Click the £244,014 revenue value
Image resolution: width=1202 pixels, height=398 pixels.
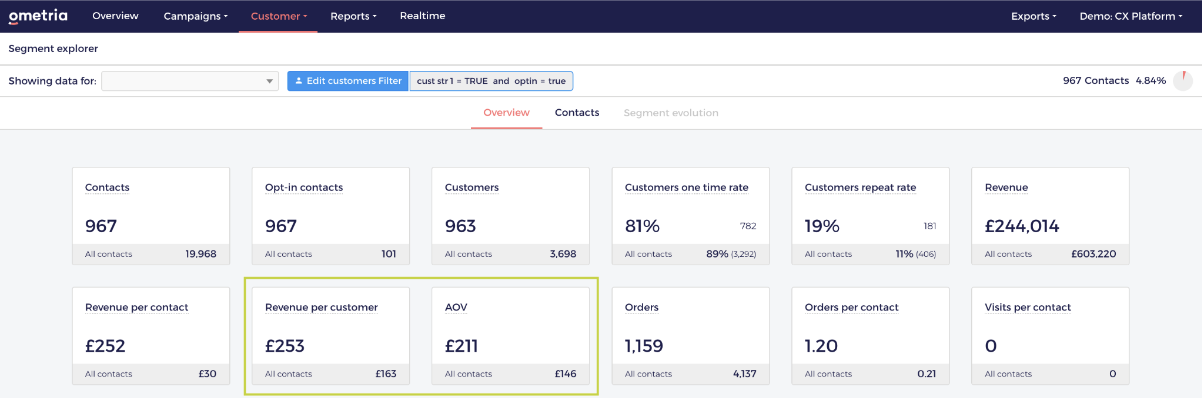(x=1022, y=226)
